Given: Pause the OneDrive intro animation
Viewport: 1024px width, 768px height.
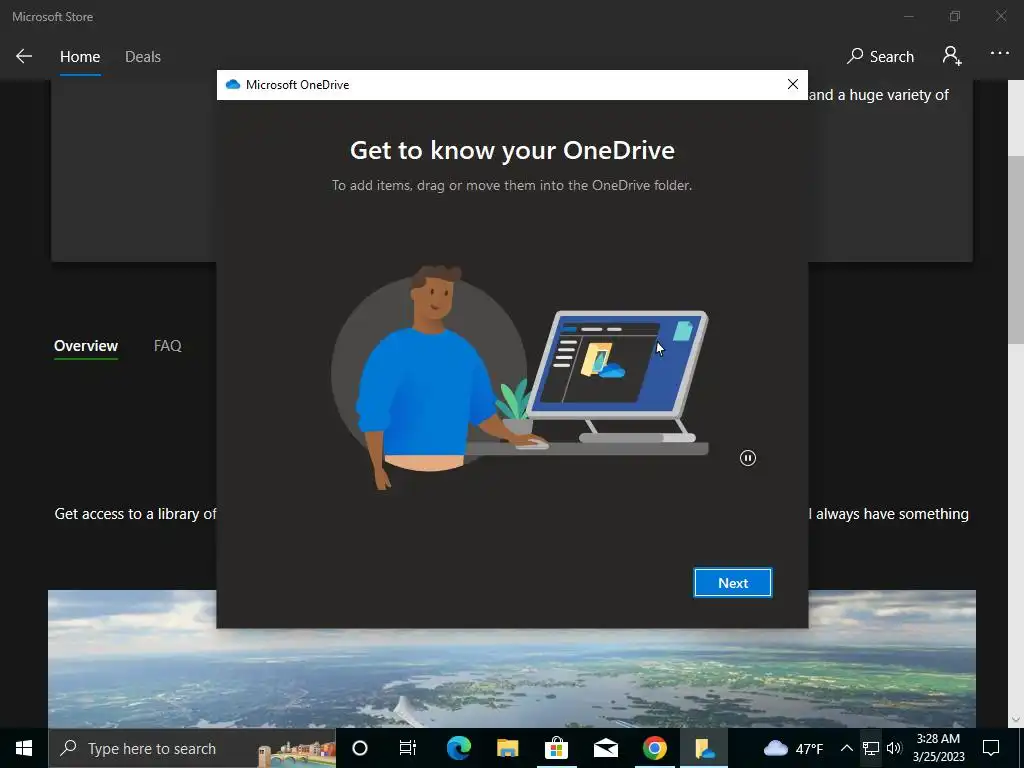Looking at the screenshot, I should click(748, 458).
